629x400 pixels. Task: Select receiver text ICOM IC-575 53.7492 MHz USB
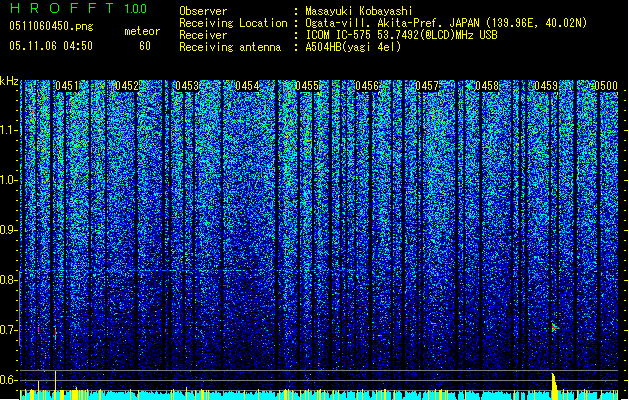click(401, 35)
